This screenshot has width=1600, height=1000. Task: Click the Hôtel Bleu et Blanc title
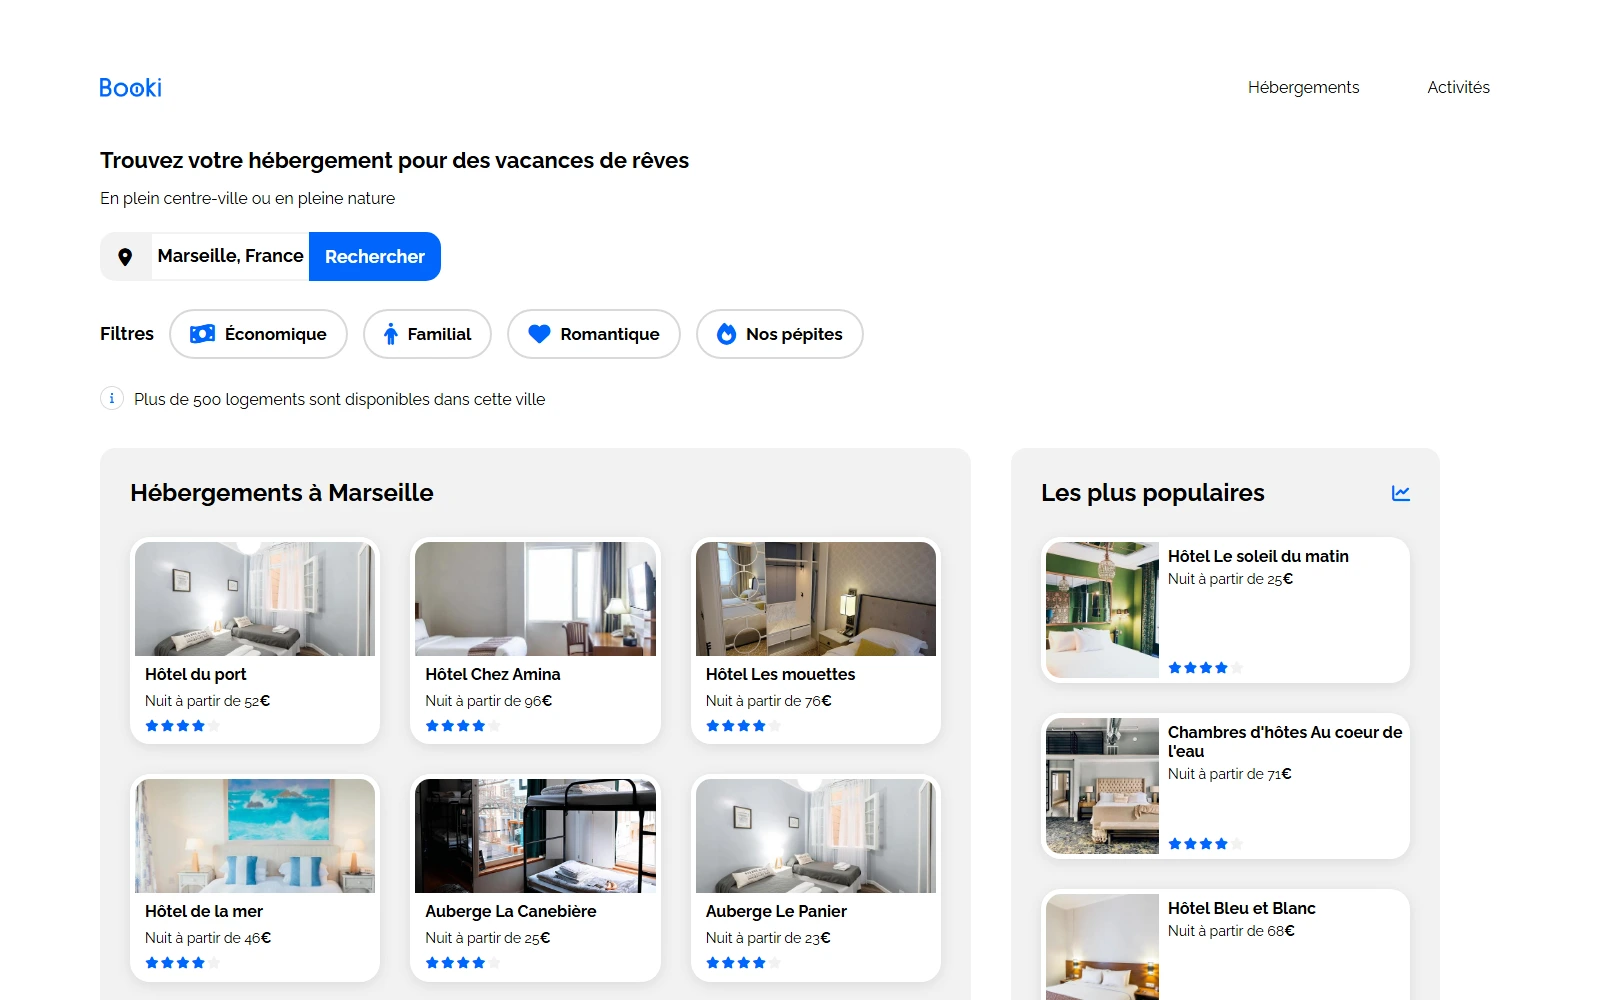[1242, 909]
